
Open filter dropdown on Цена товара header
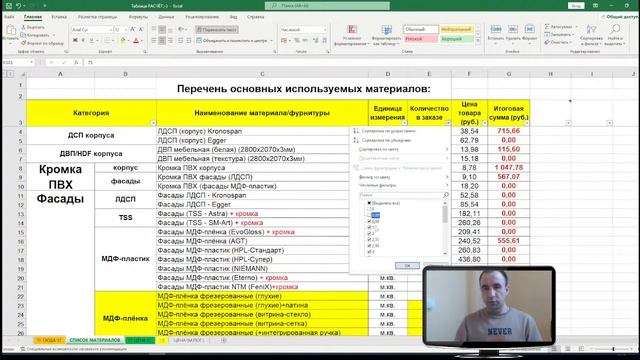pos(484,123)
